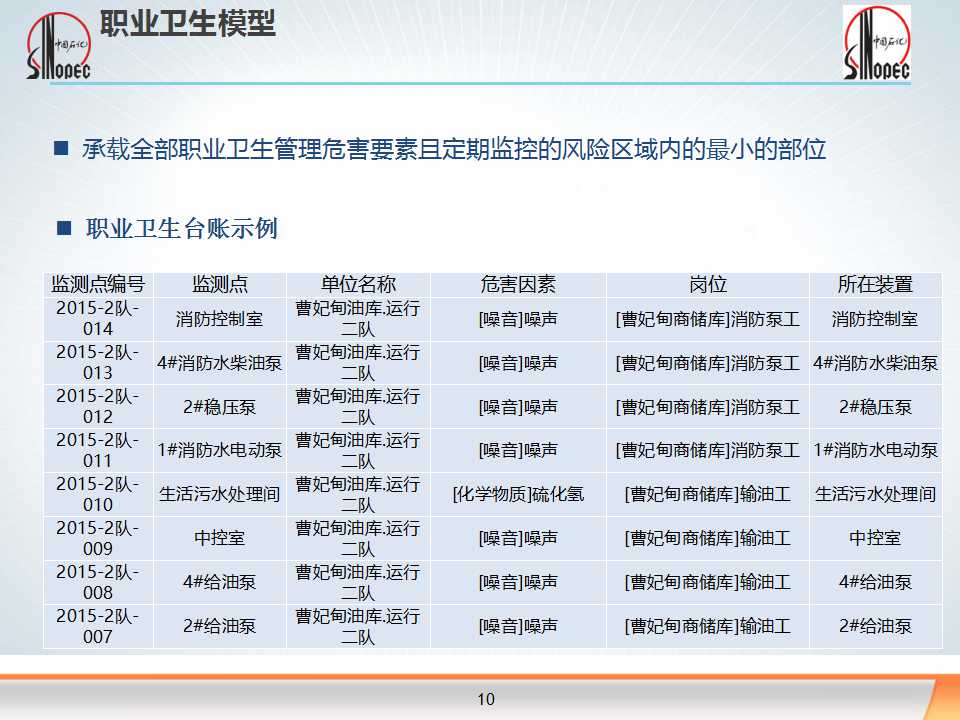Click 1#消防水电动泵 in the 所在装置 column
960x720 pixels.
pyautogui.click(x=876, y=451)
